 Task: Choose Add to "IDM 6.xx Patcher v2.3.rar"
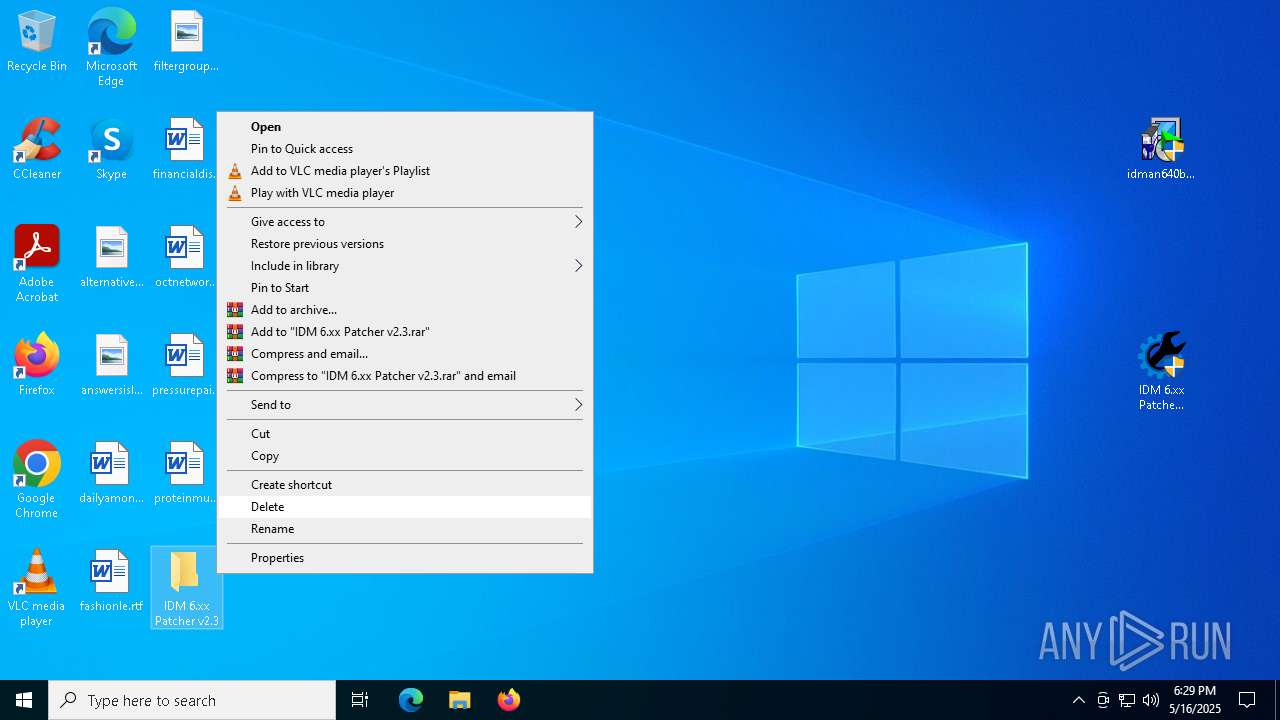(x=405, y=332)
